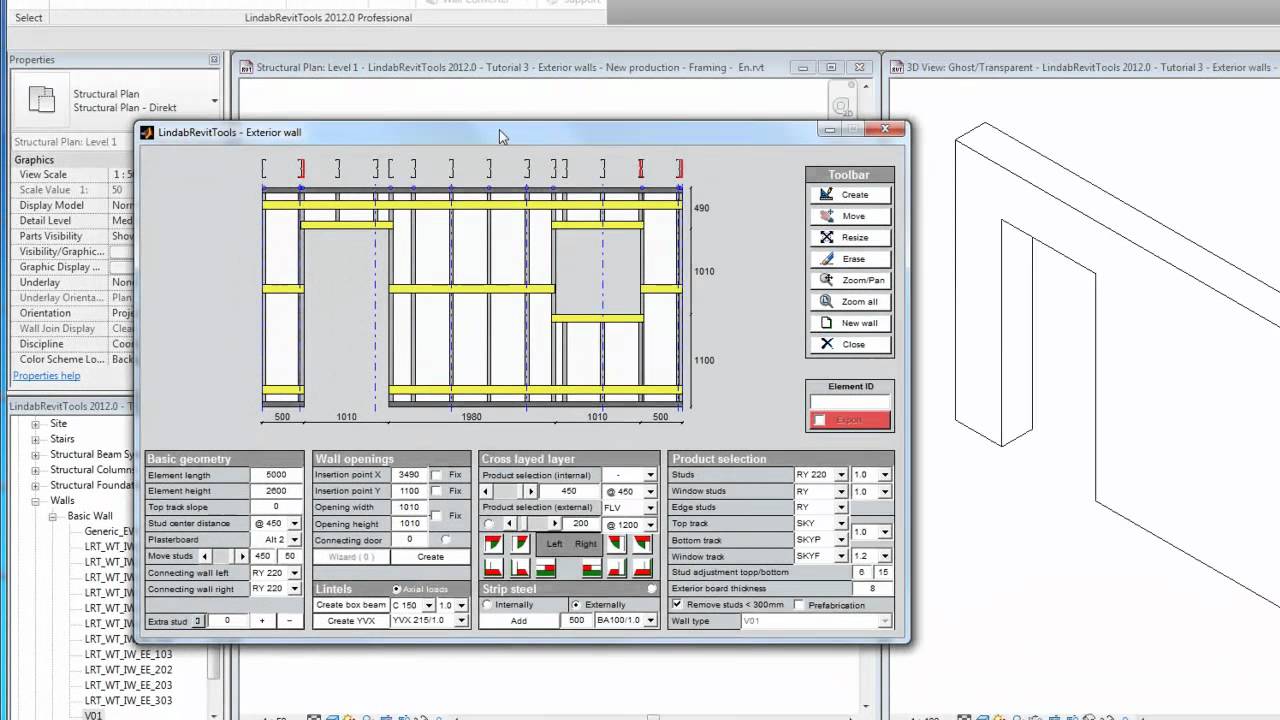Select the Erase tool icon

click(826, 259)
